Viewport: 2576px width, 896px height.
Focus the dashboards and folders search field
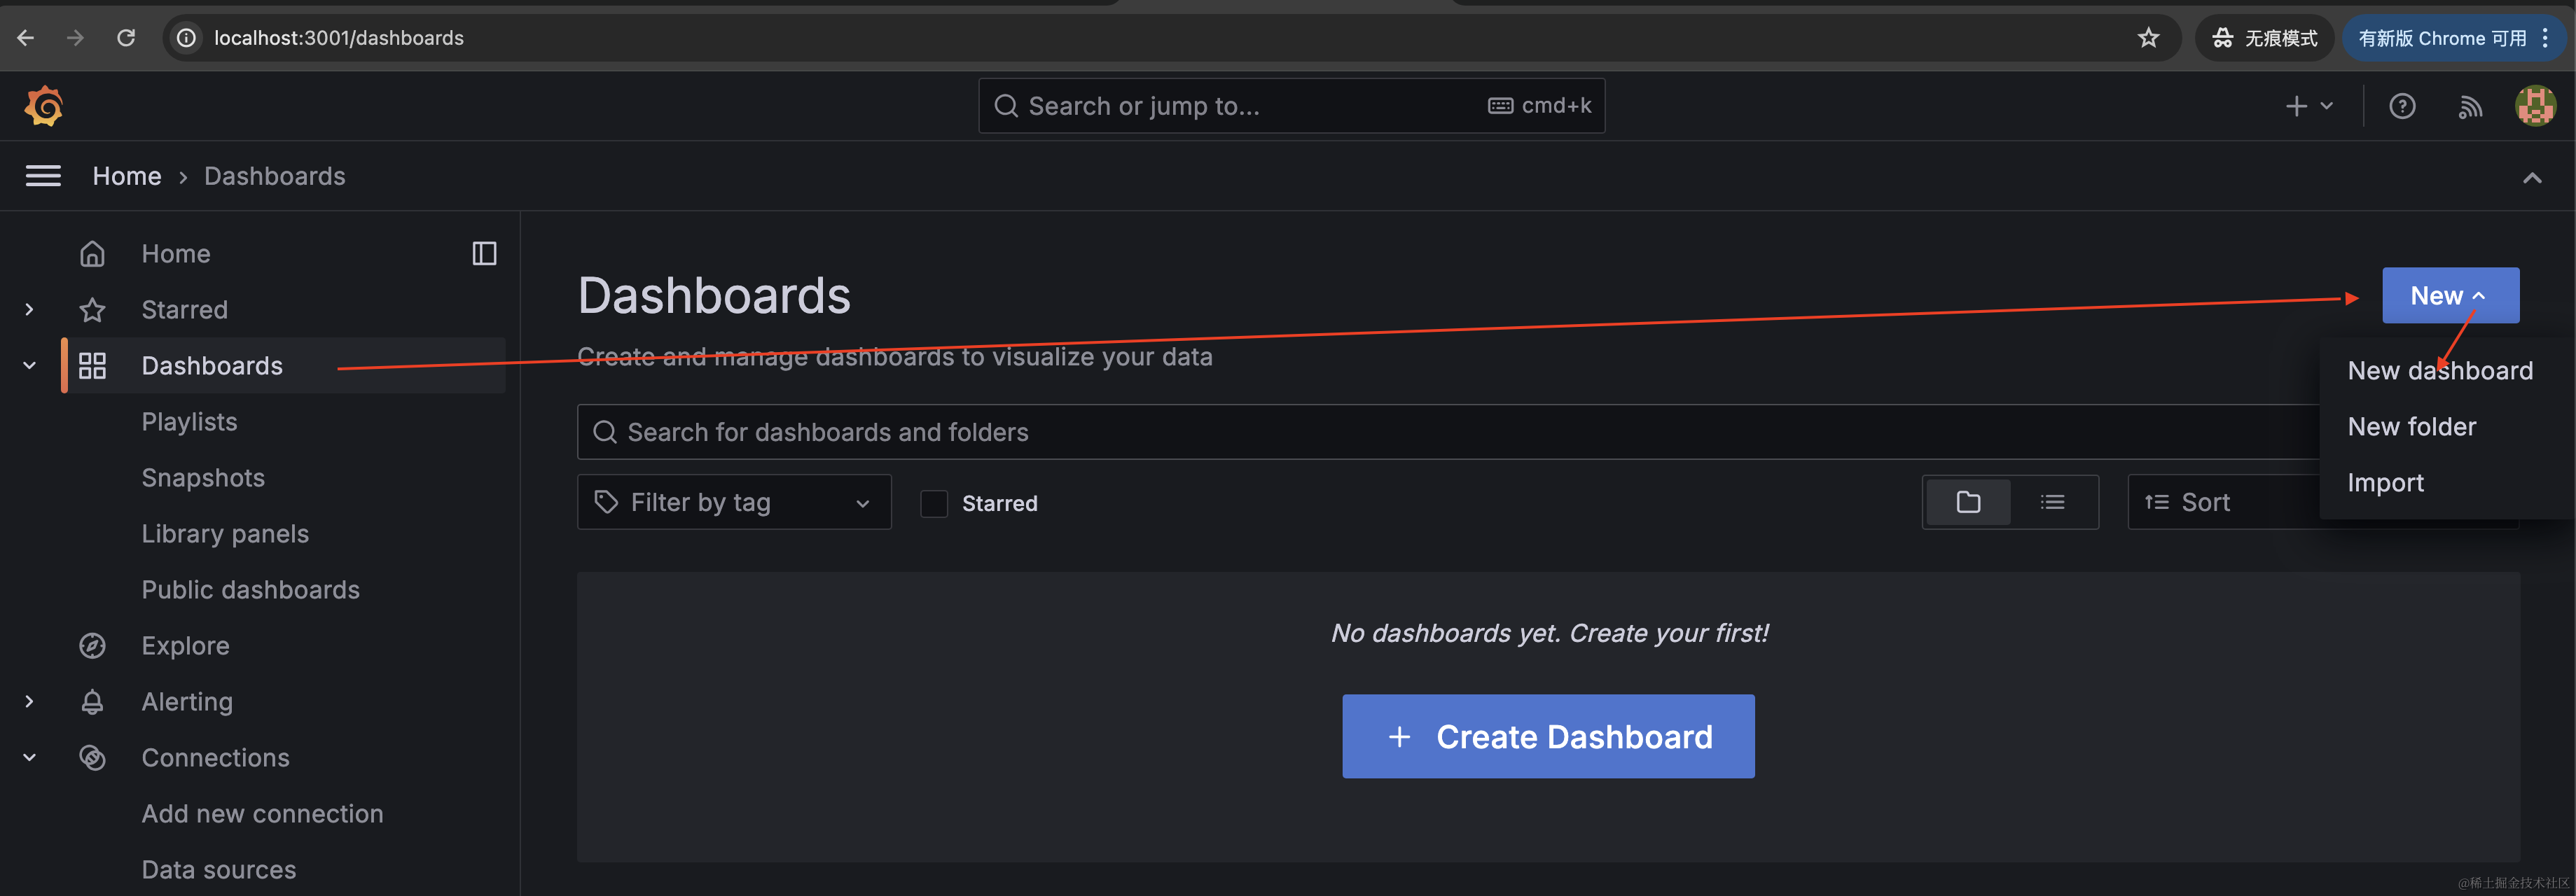[1440, 432]
